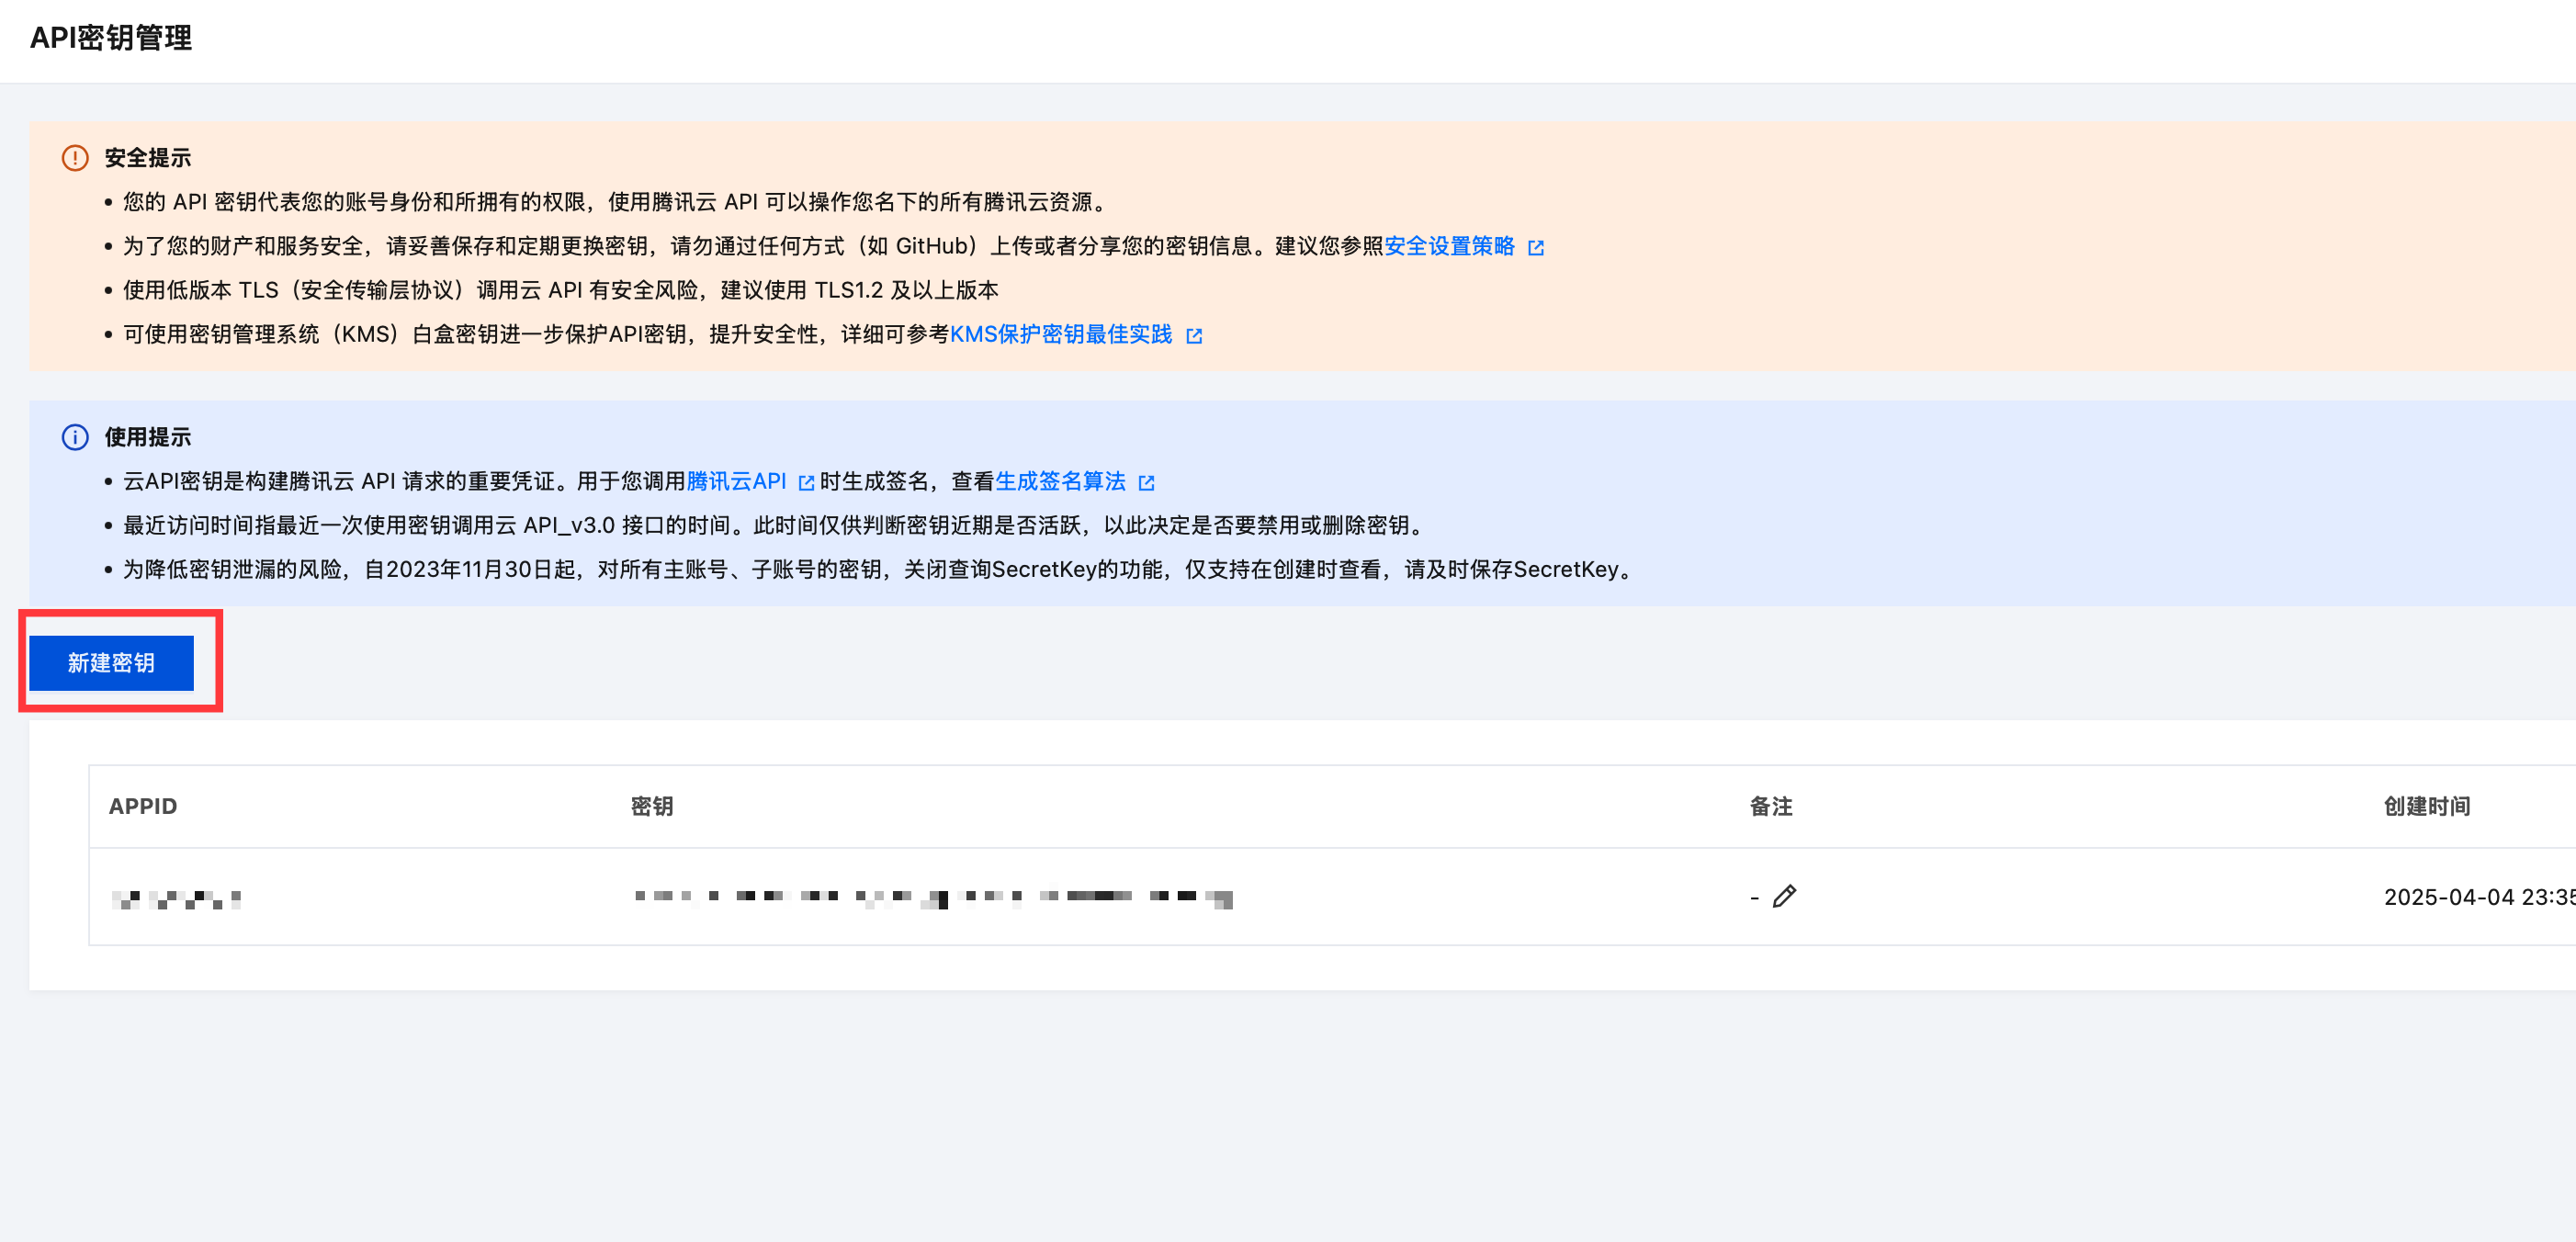Click the 密钥 column header
This screenshot has width=2576, height=1242.
tap(652, 806)
